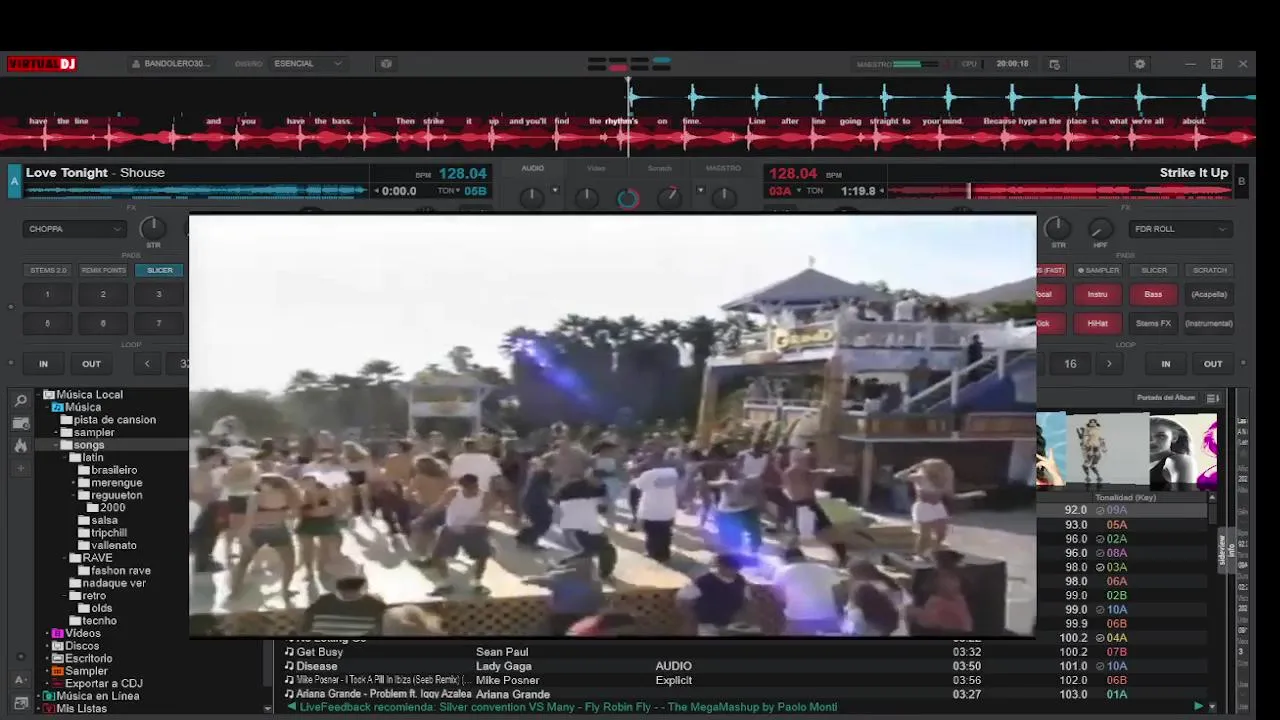This screenshot has width=1280, height=720.
Task: Open the settings gear icon
Action: click(1139, 64)
